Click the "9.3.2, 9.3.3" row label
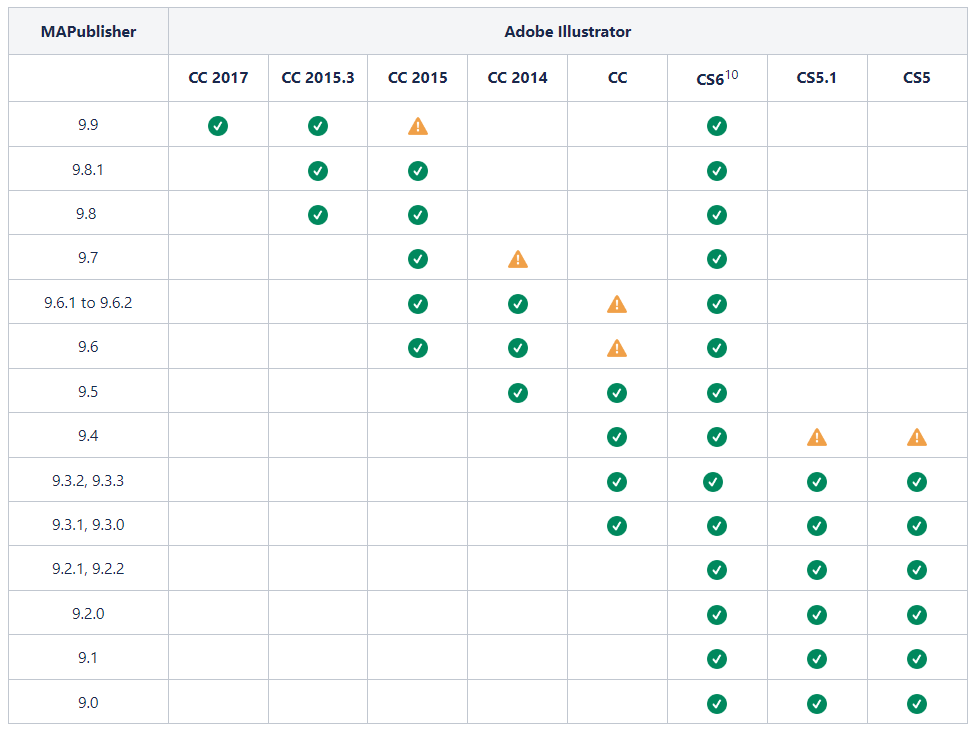 pyautogui.click(x=88, y=481)
